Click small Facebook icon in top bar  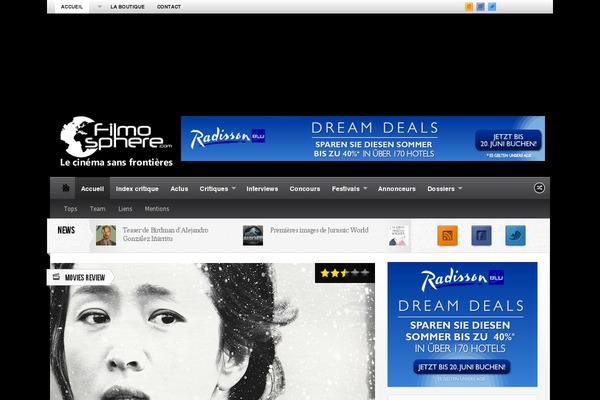coord(480,7)
